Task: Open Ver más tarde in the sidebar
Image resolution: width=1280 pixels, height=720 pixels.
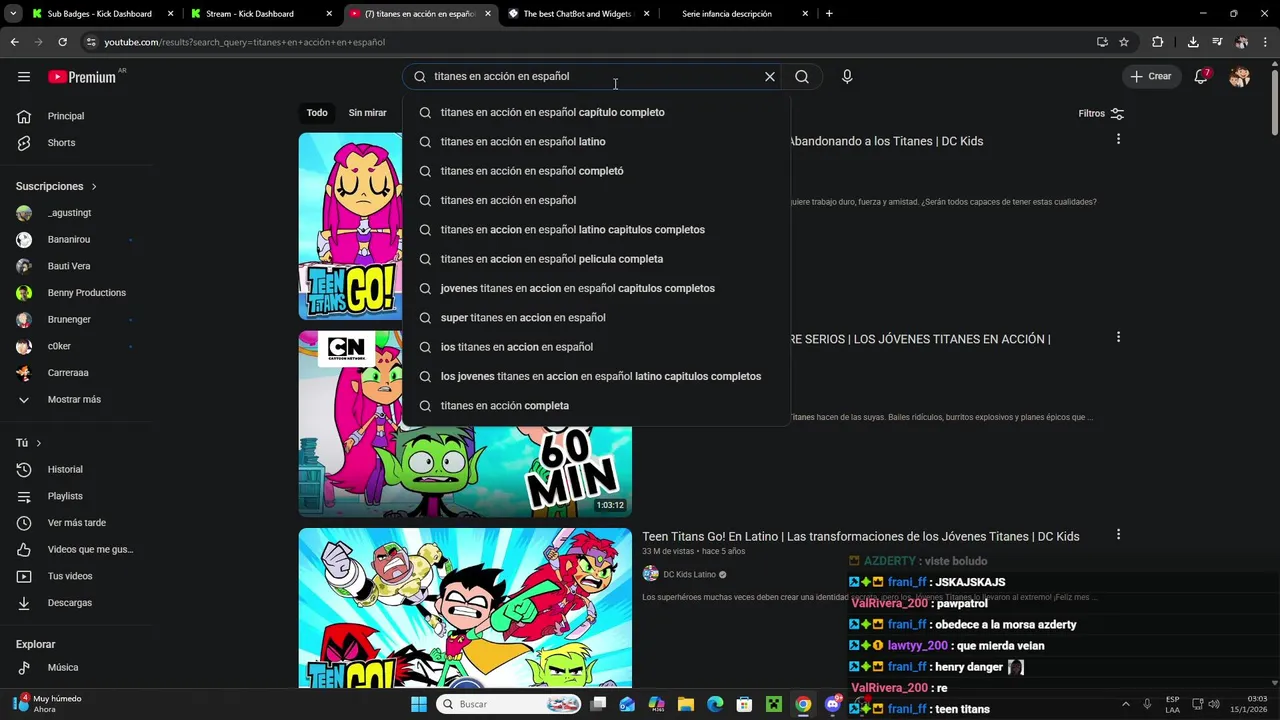Action: click(76, 523)
